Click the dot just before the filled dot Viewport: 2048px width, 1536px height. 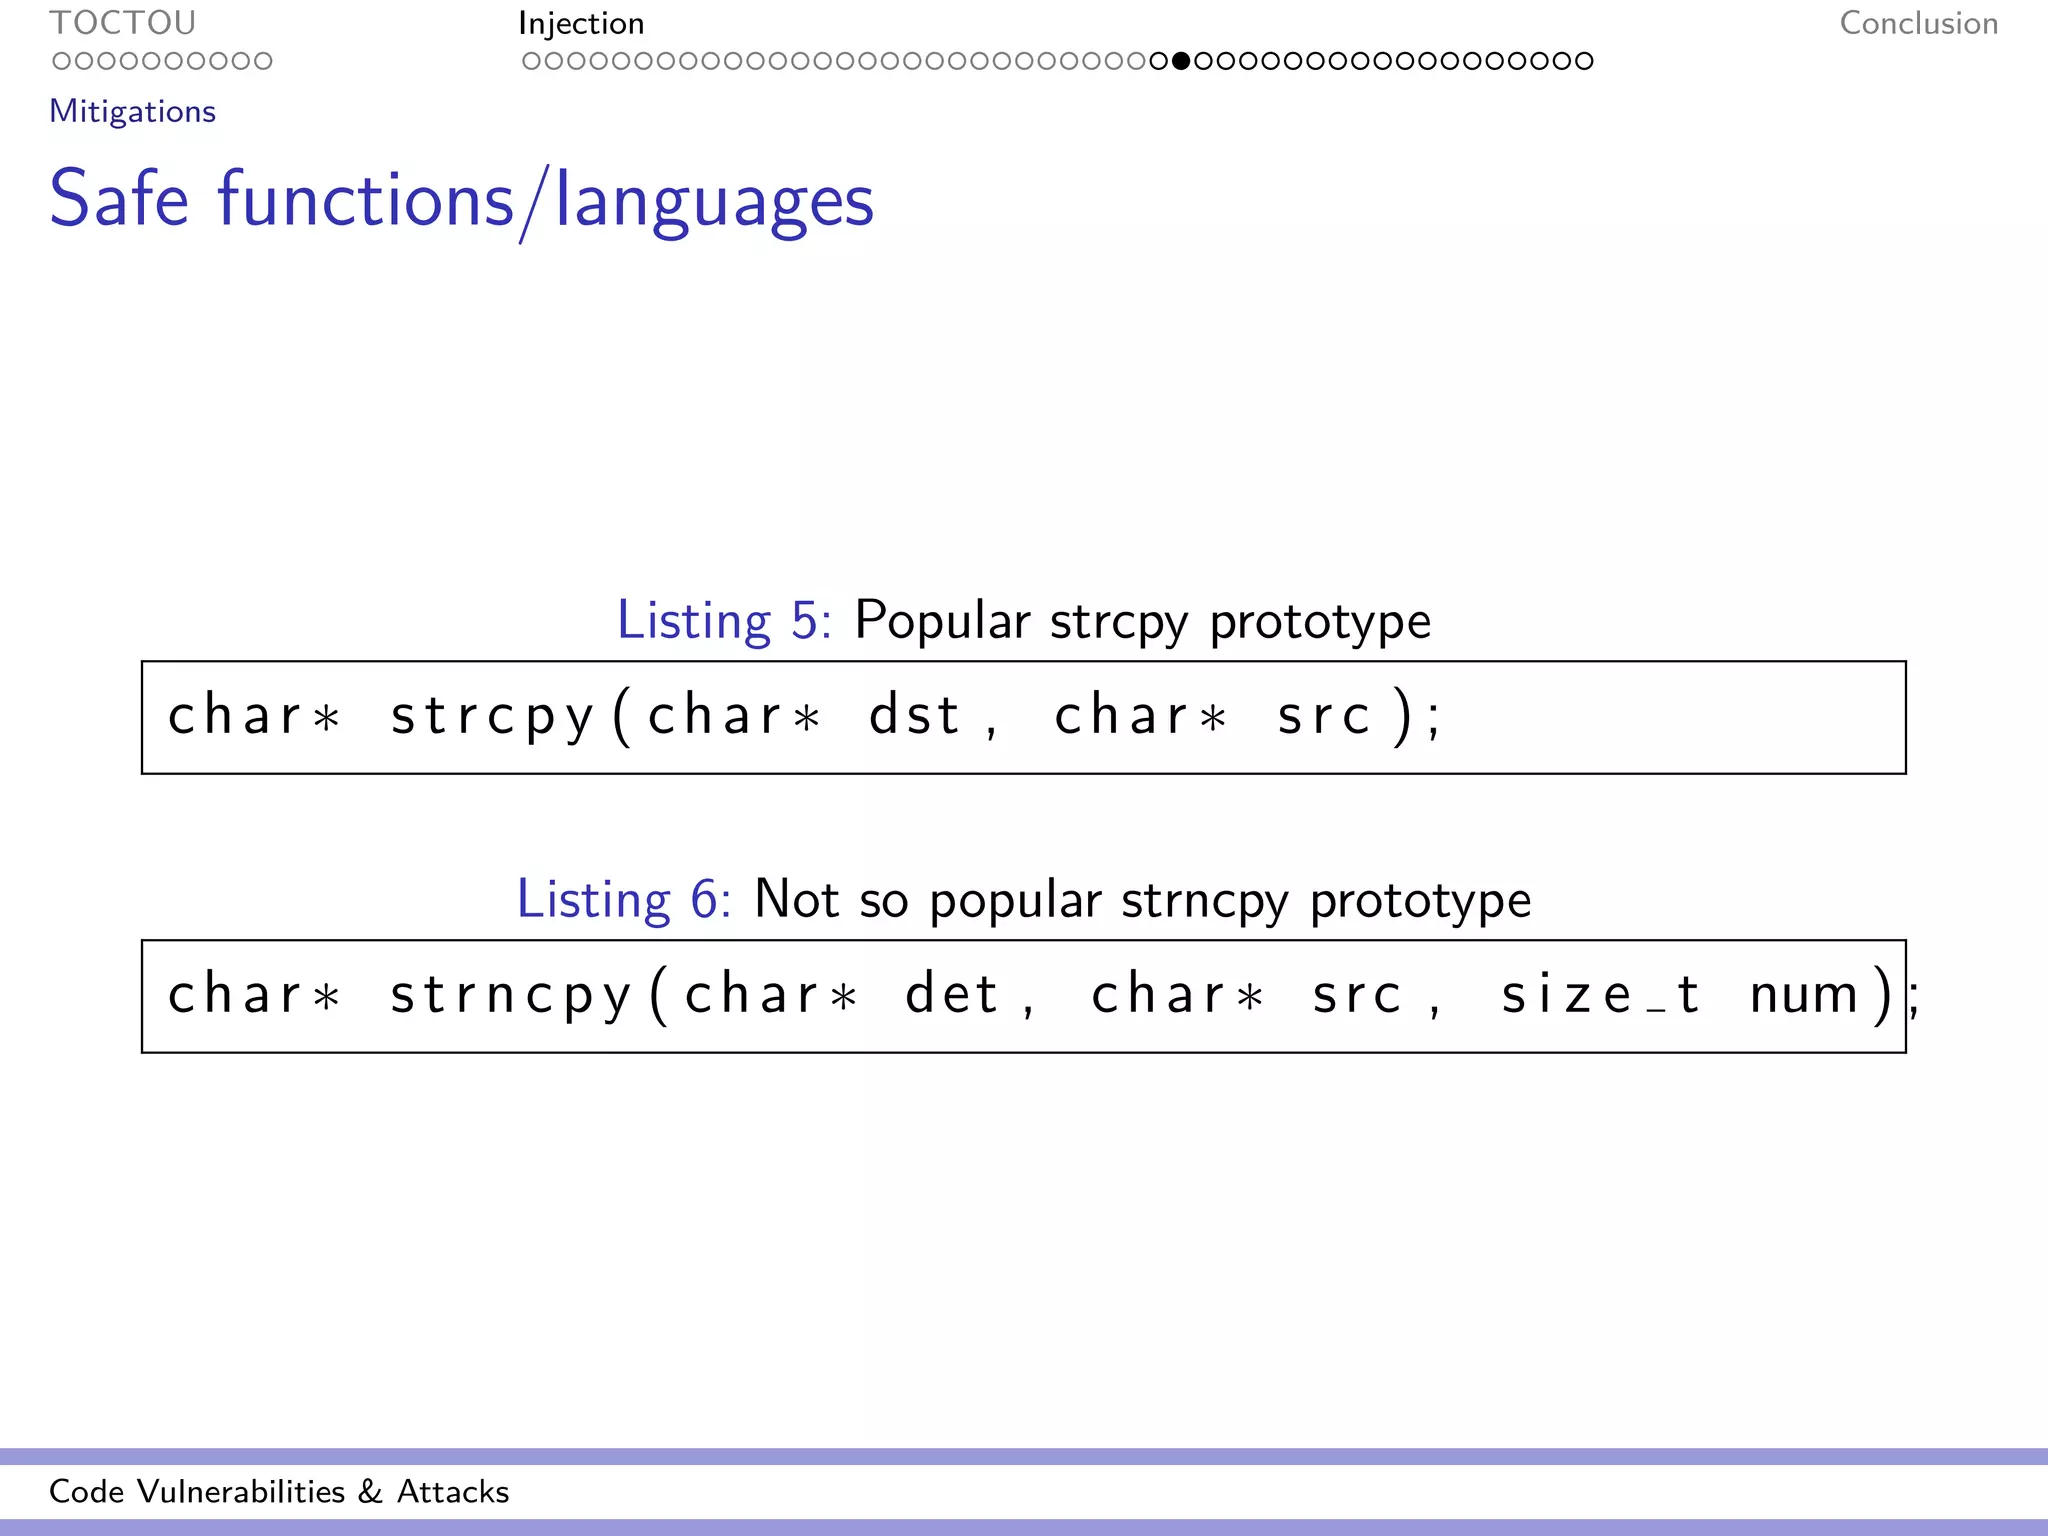click(x=1159, y=61)
